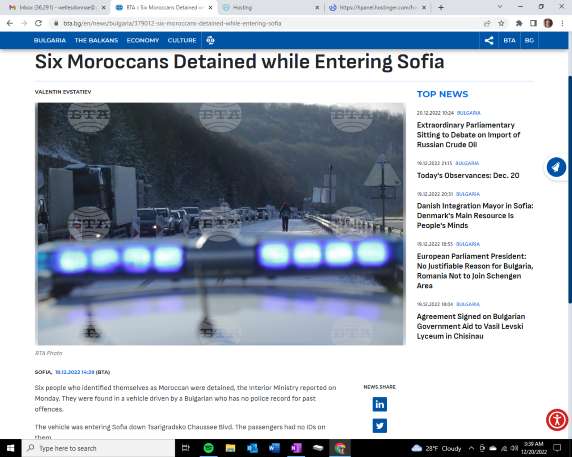
Task: Open File Explorer from taskbar
Action: click(230, 448)
